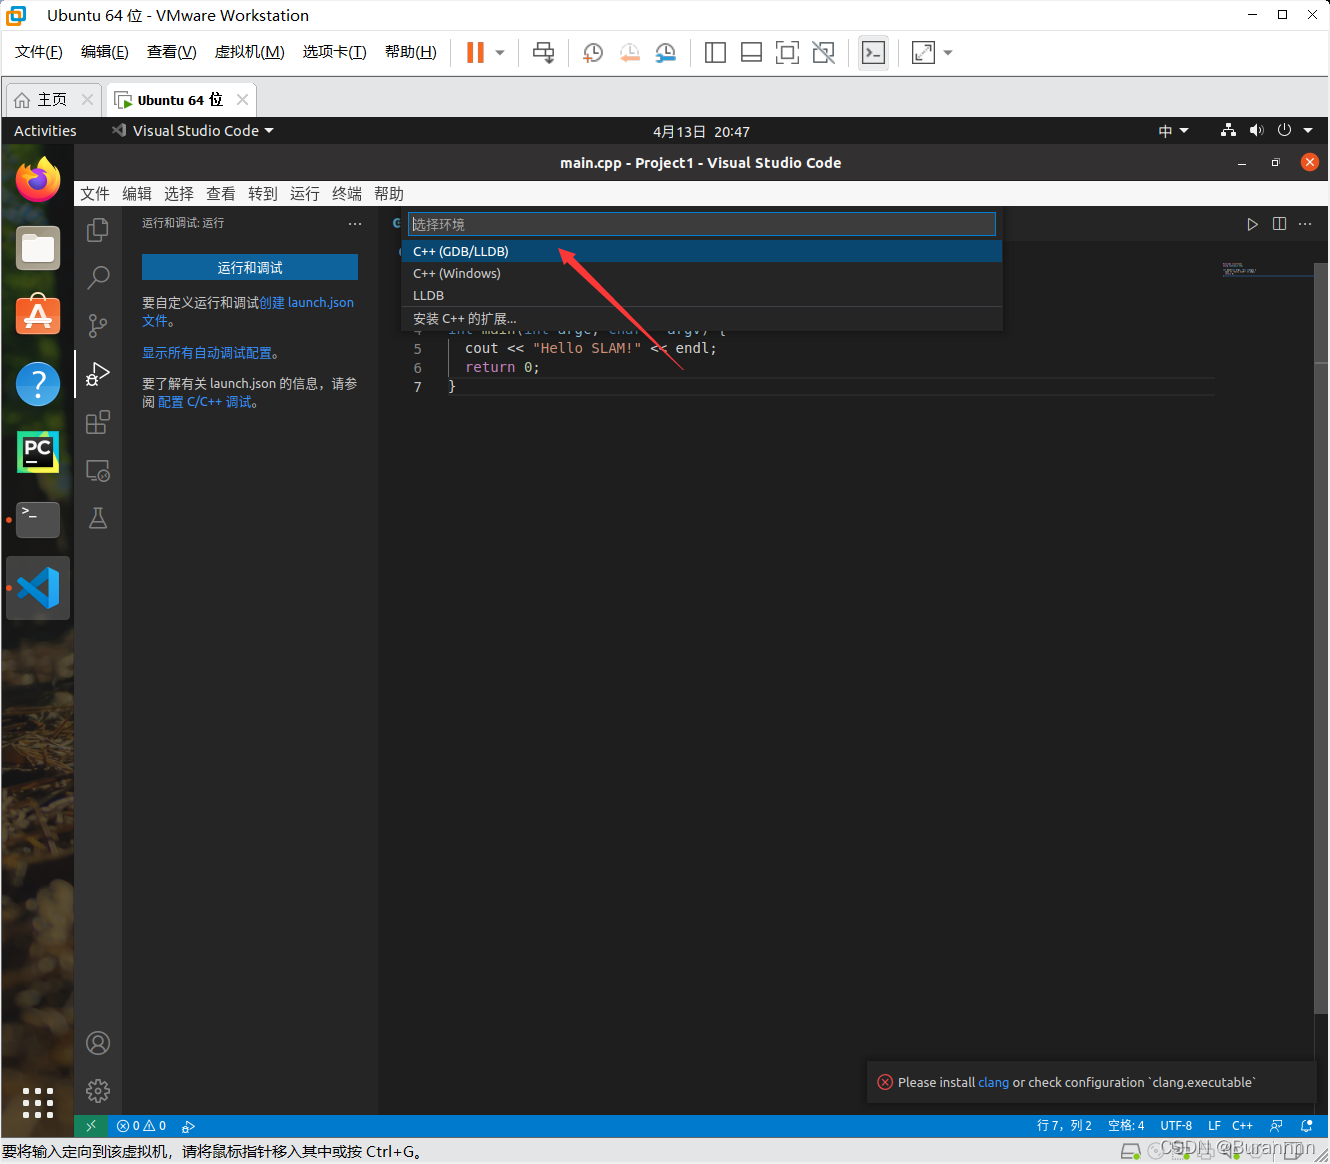1330x1164 pixels.
Task: Open VS Code 终端 menu
Action: pos(347,194)
